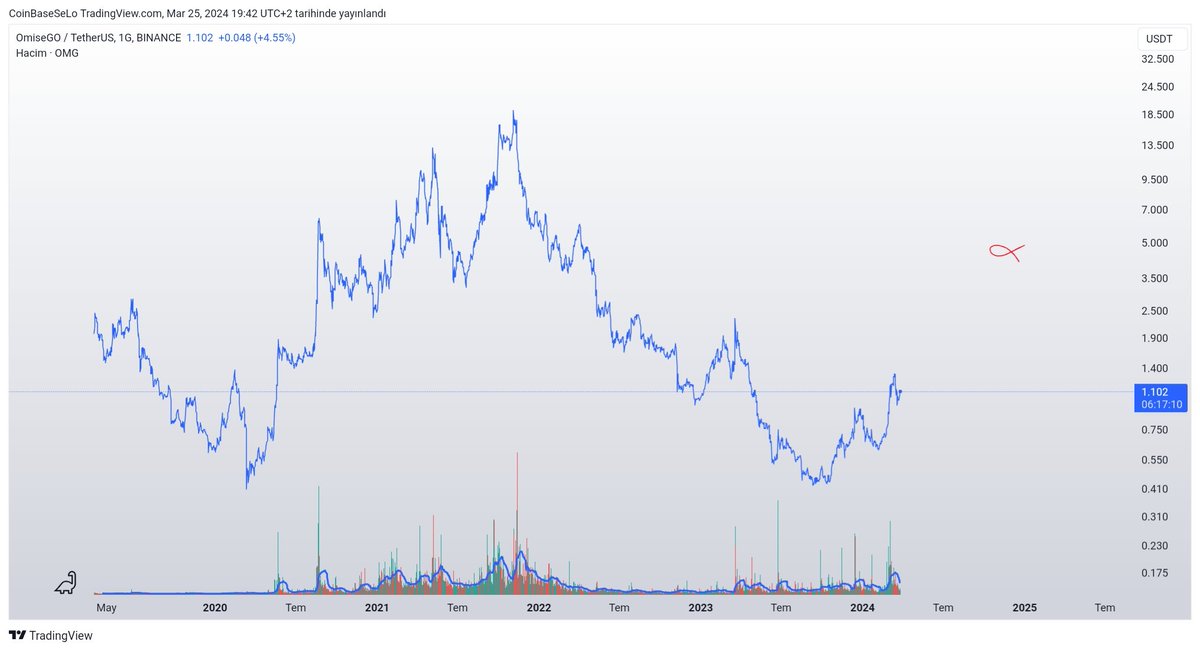The image size is (1200, 651).
Task: Select the 2024 label on the time axis
Action: pyautogui.click(x=864, y=607)
